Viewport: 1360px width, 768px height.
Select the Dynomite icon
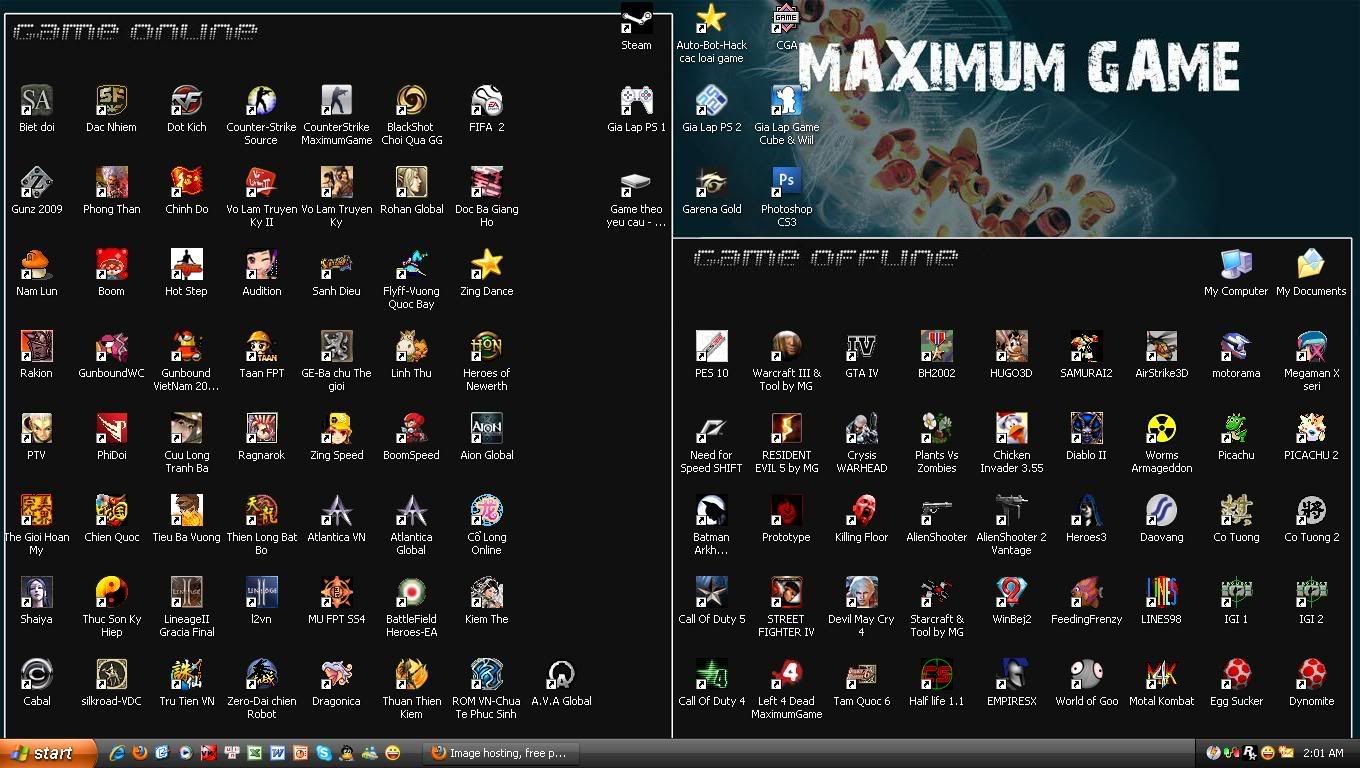[1311, 675]
